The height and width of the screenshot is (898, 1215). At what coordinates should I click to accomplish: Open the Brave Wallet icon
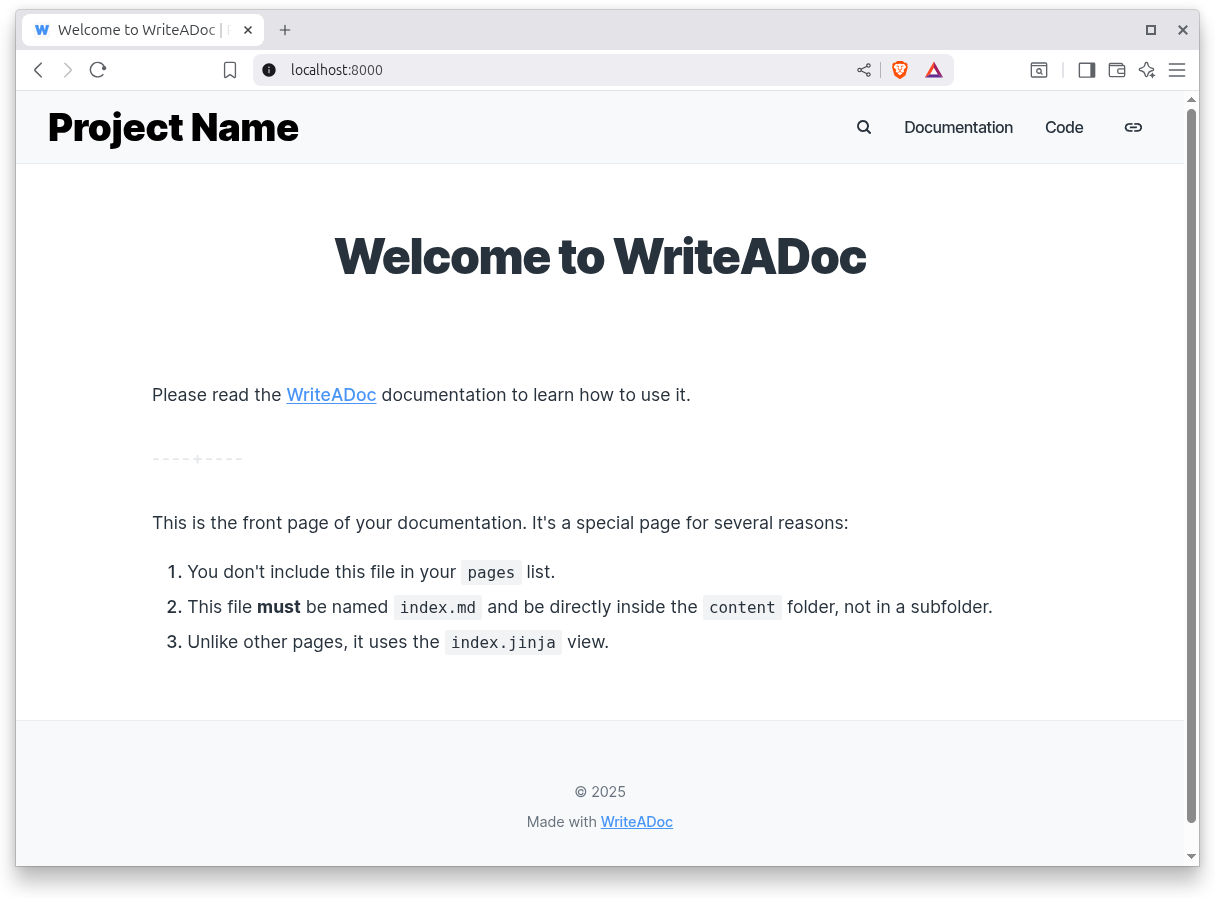(1116, 70)
